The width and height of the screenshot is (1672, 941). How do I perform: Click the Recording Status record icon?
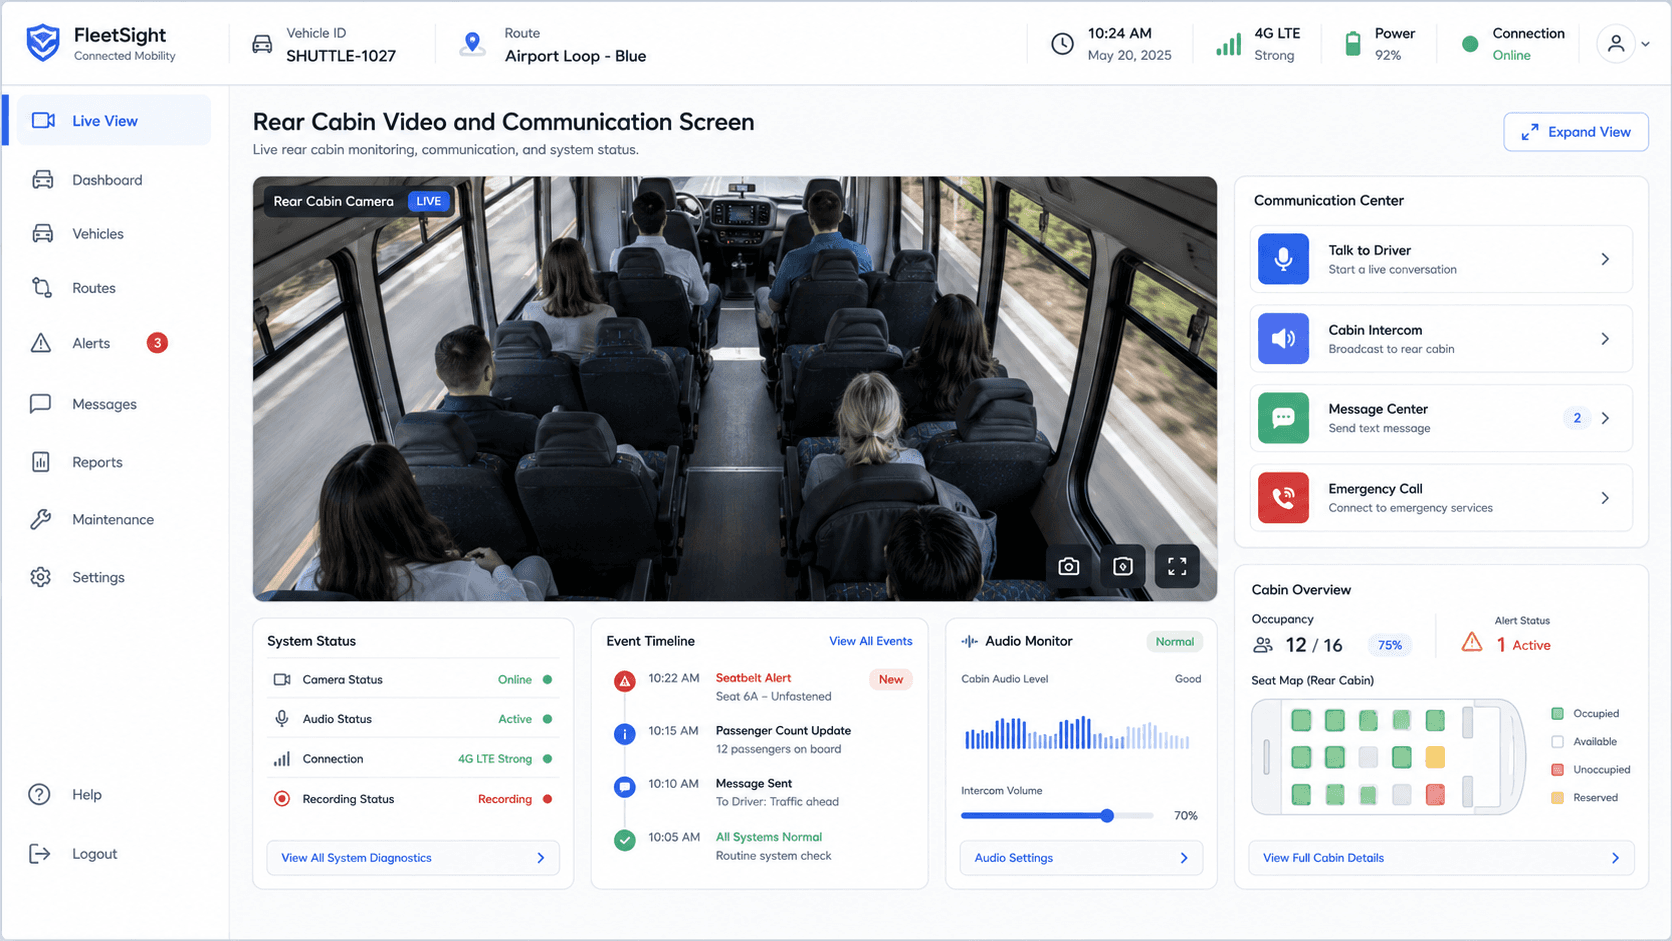[282, 799]
